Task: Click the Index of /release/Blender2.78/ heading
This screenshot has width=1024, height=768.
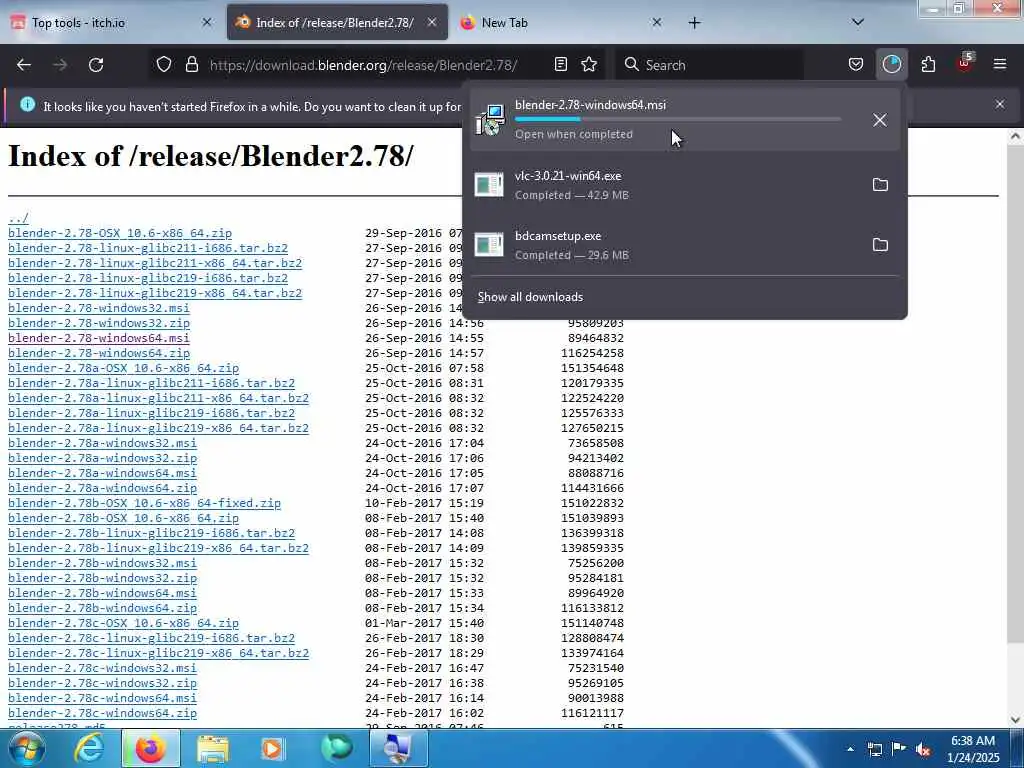Action: pyautogui.click(x=210, y=157)
